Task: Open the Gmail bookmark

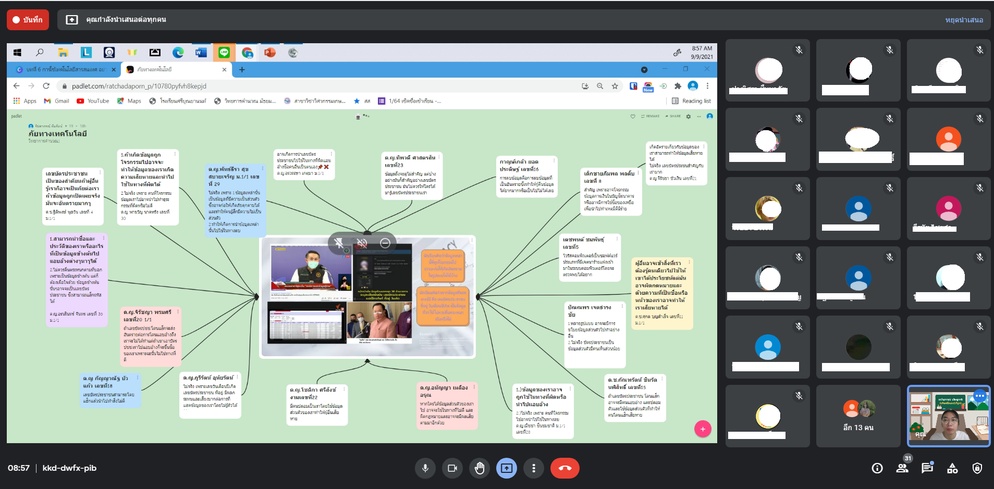Action: [56, 101]
